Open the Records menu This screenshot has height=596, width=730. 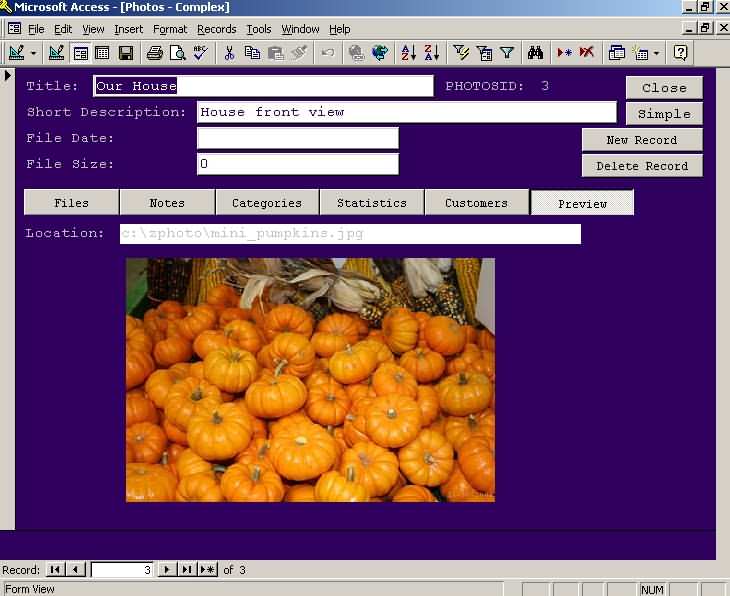[x=216, y=29]
